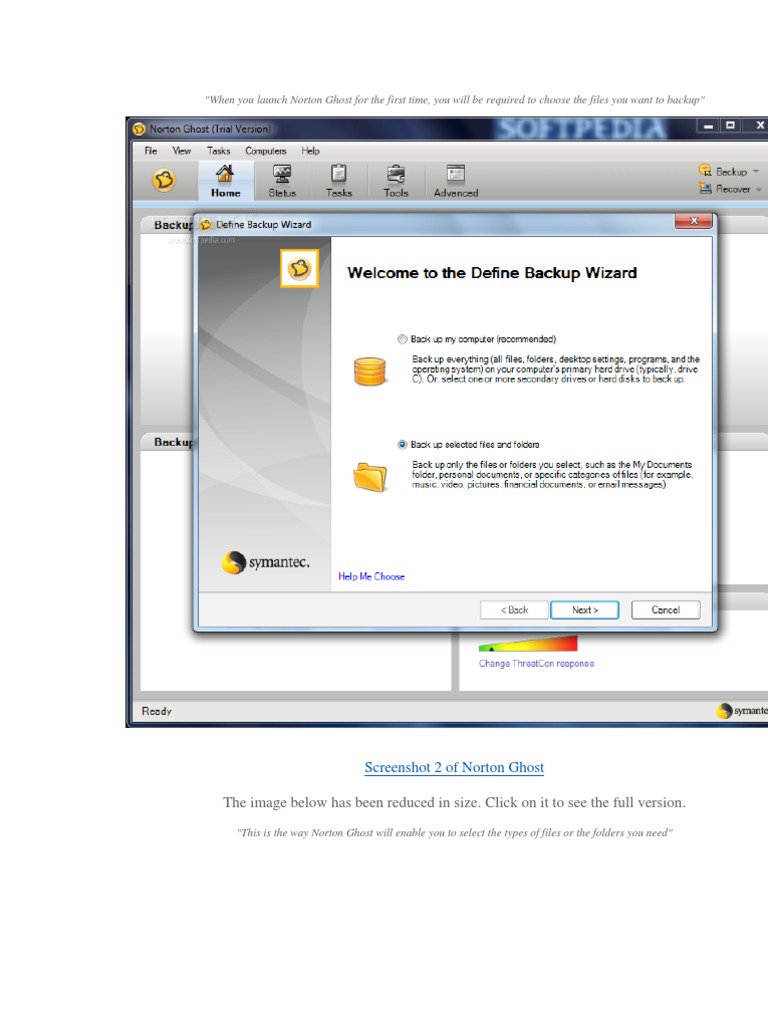
Task: Click the Backup icon at toolbar right
Action: tap(705, 170)
